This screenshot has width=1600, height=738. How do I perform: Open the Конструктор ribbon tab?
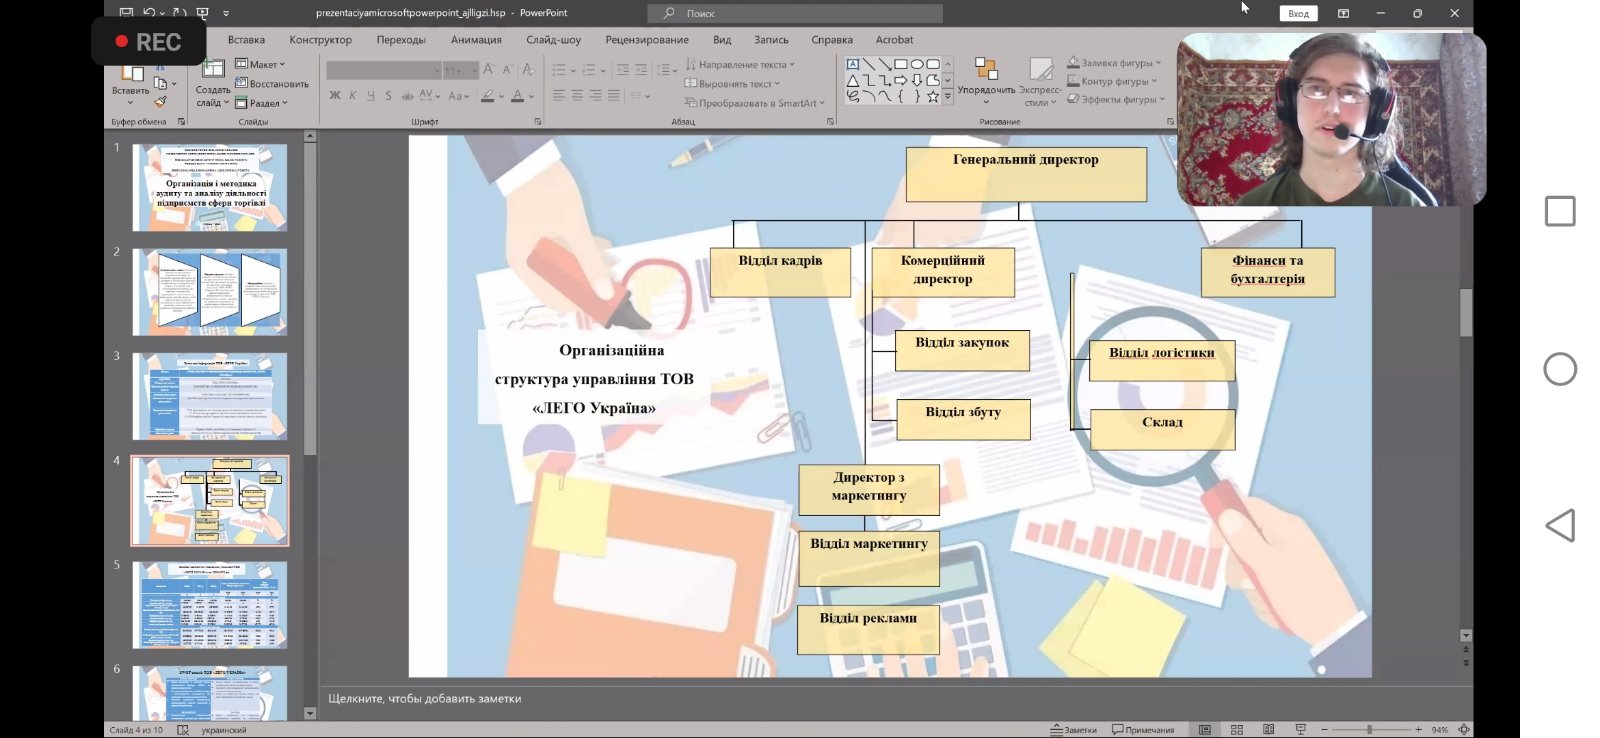point(320,40)
